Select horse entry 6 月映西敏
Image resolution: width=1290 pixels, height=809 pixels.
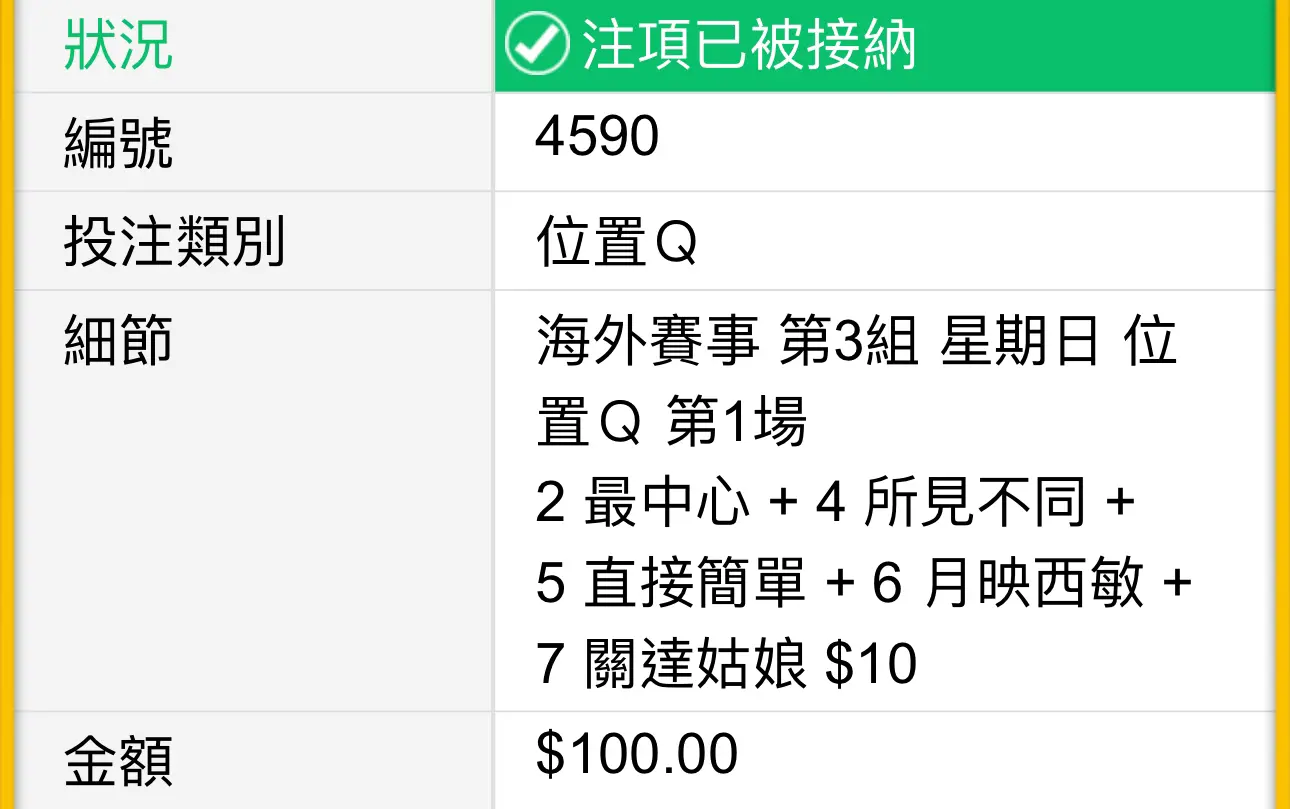1007,584
